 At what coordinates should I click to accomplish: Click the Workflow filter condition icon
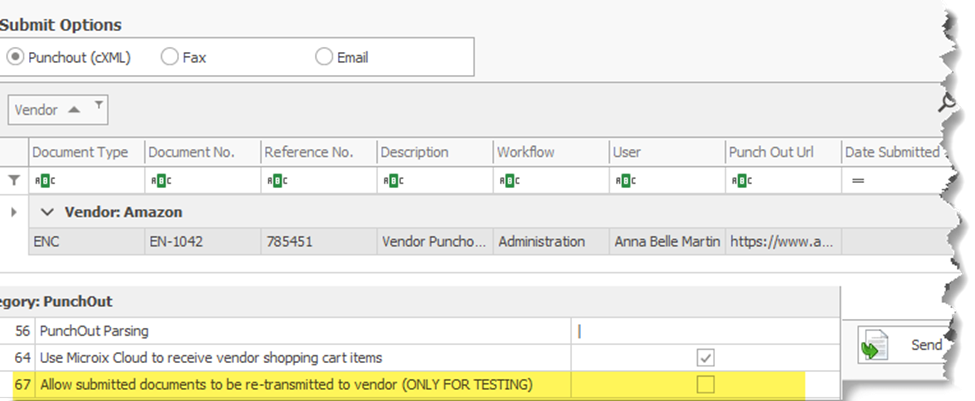coord(508,181)
